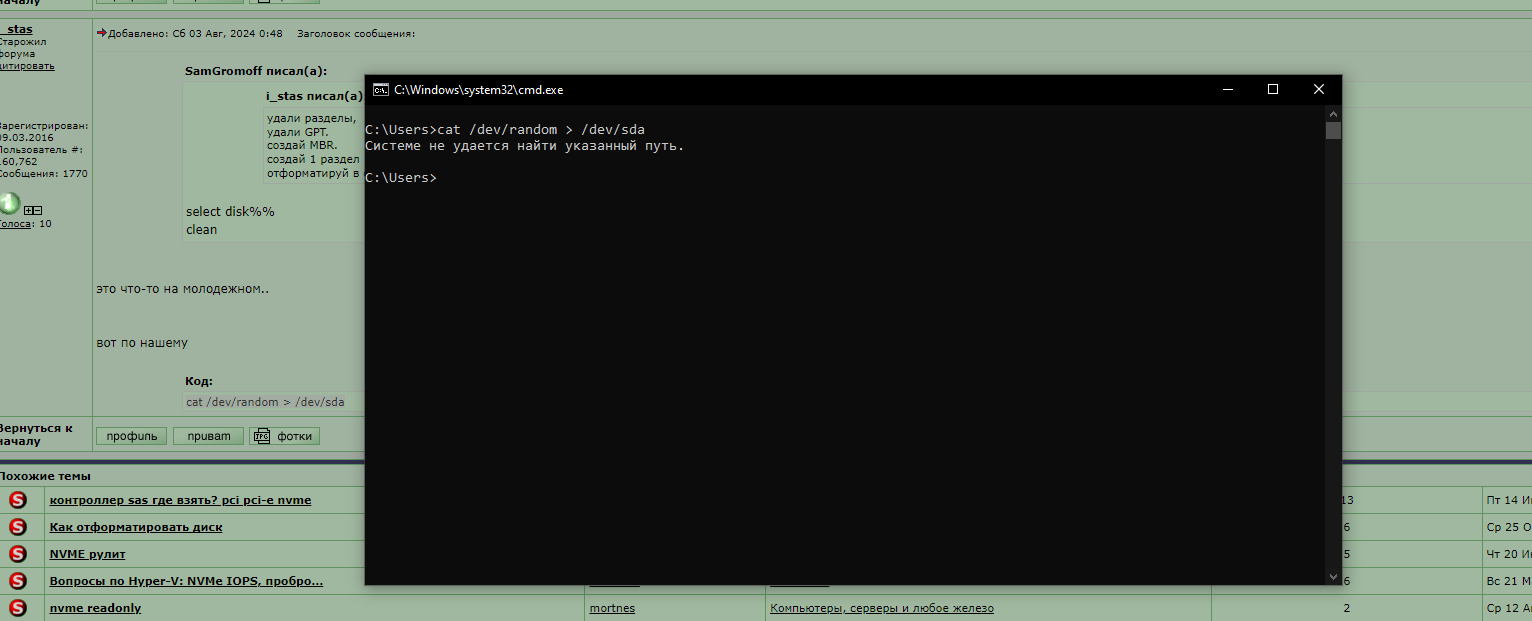Click 'Вернуться к началу' link

(x=36, y=434)
